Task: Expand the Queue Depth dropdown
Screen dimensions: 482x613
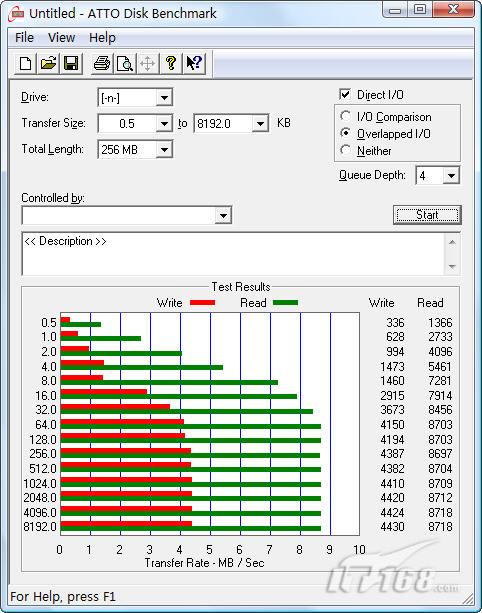Action: [x=451, y=176]
